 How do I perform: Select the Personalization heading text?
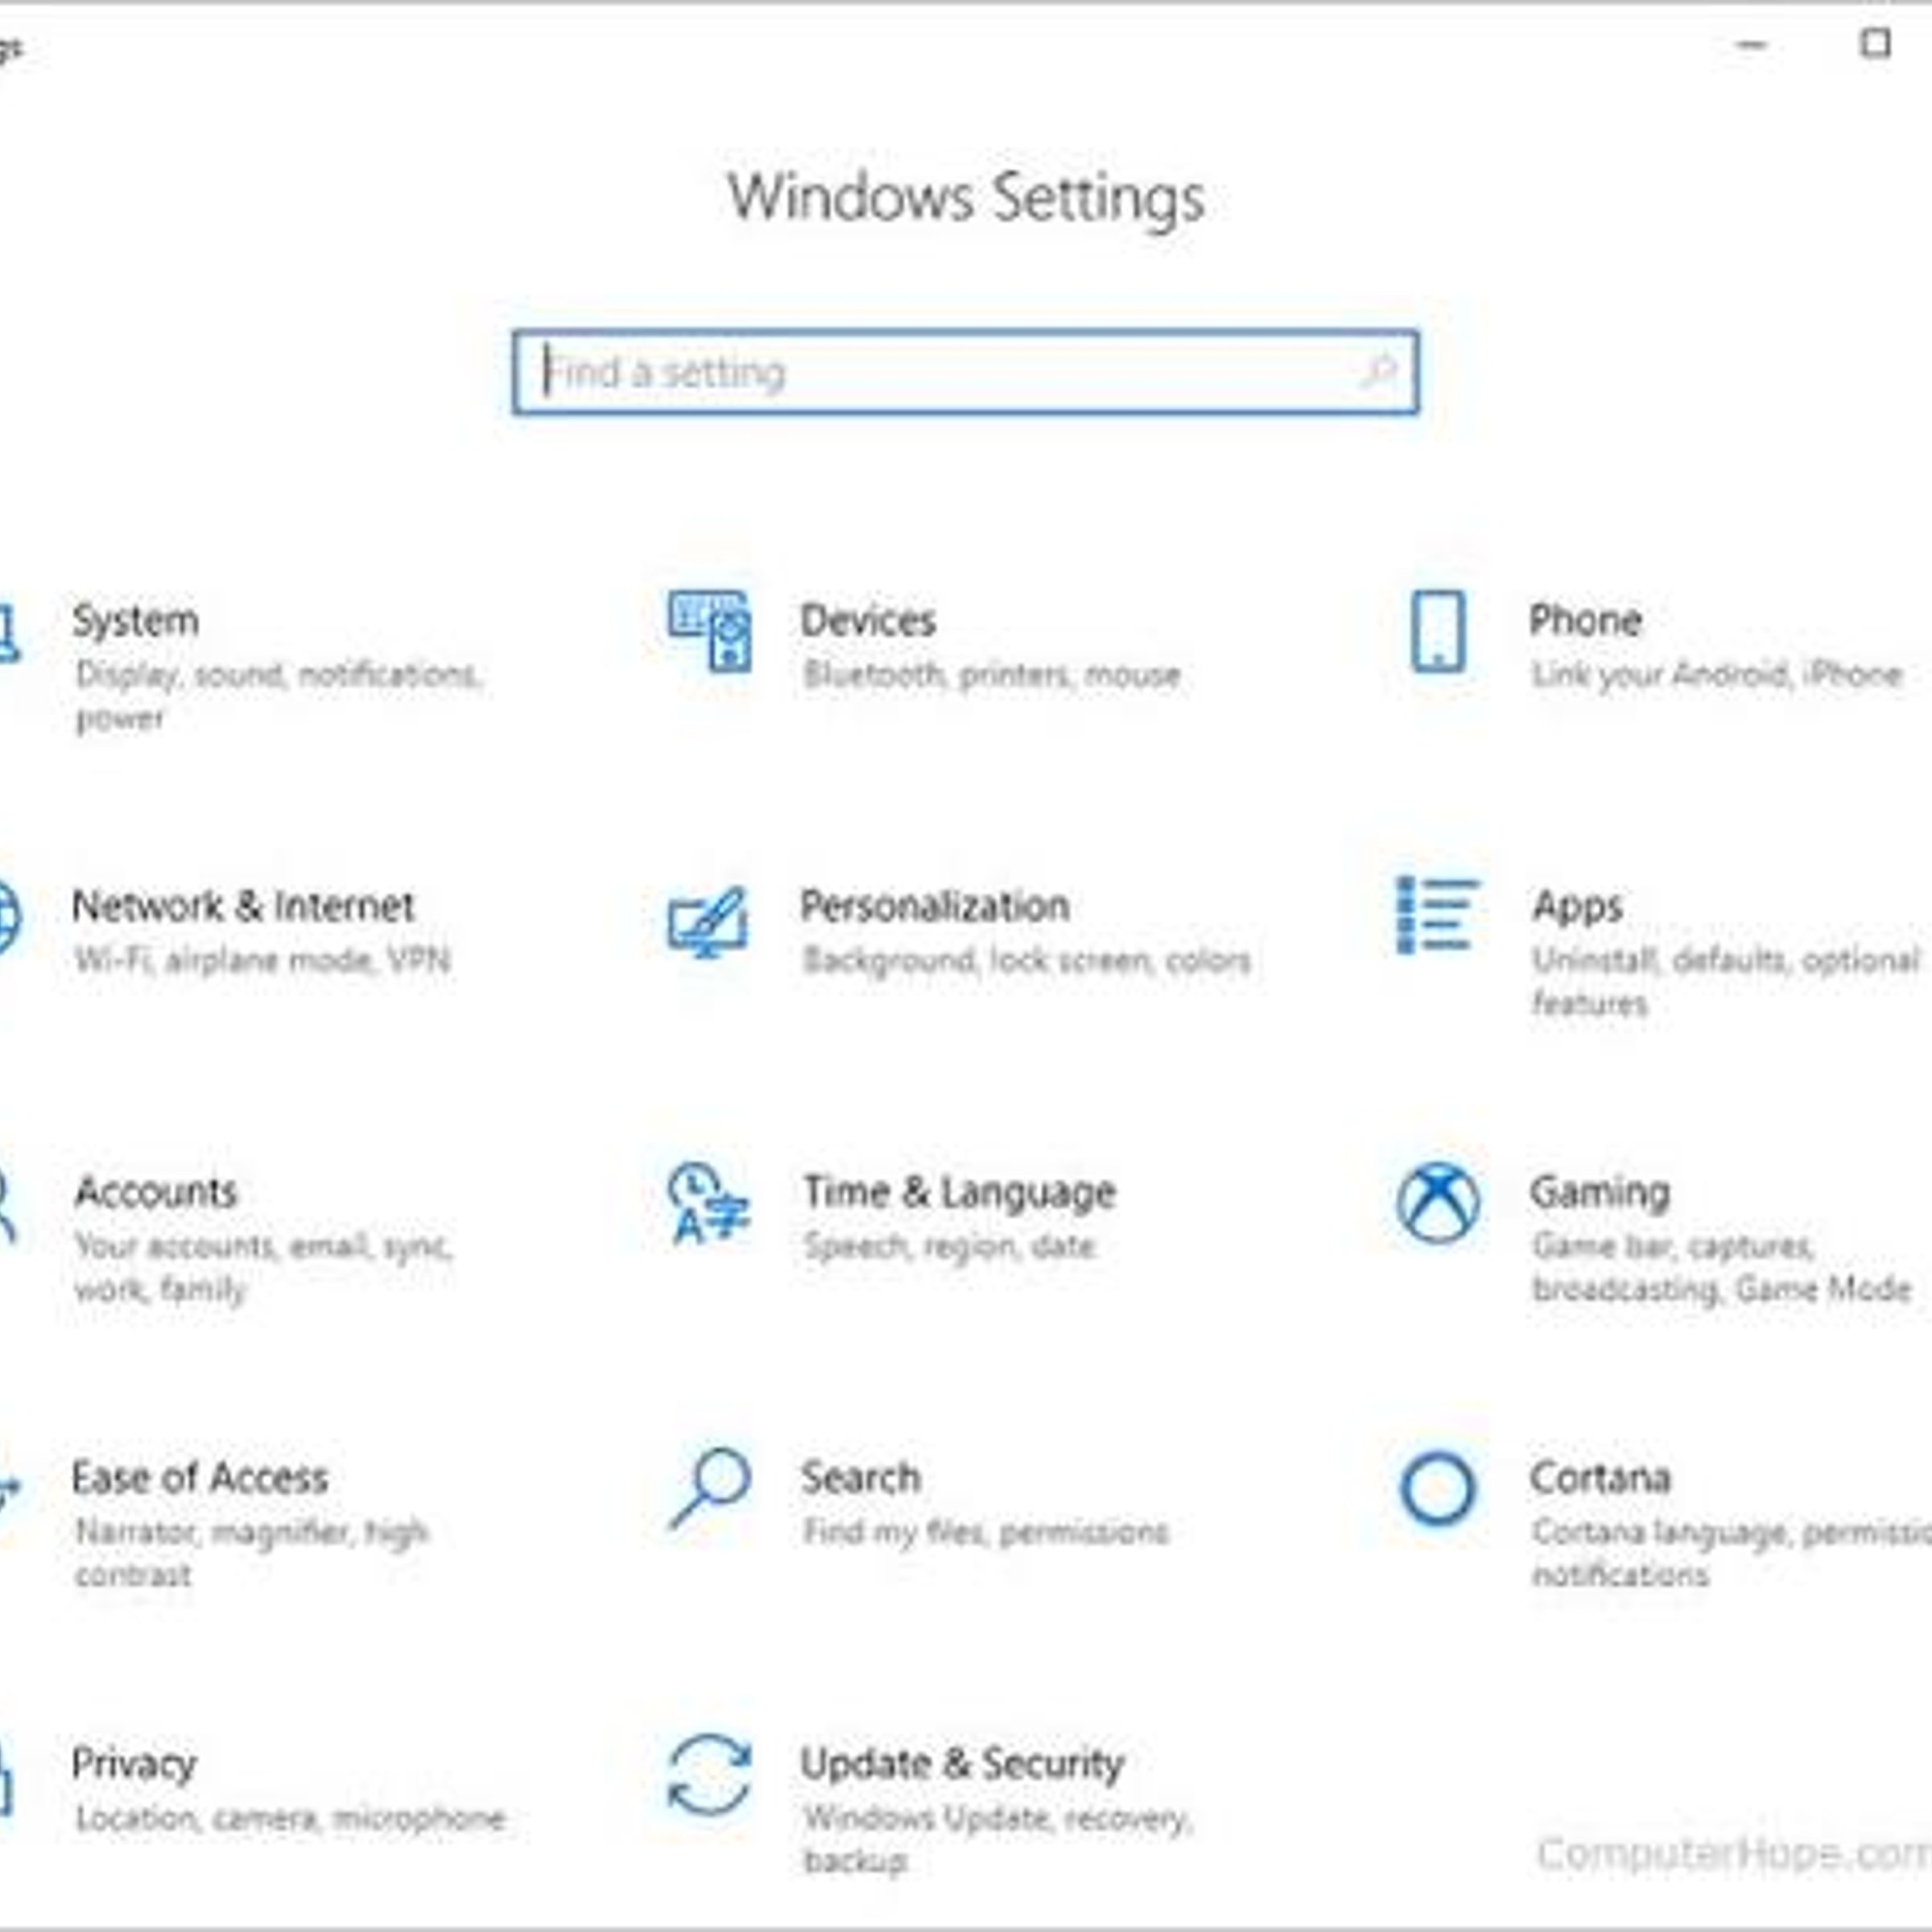(935, 906)
